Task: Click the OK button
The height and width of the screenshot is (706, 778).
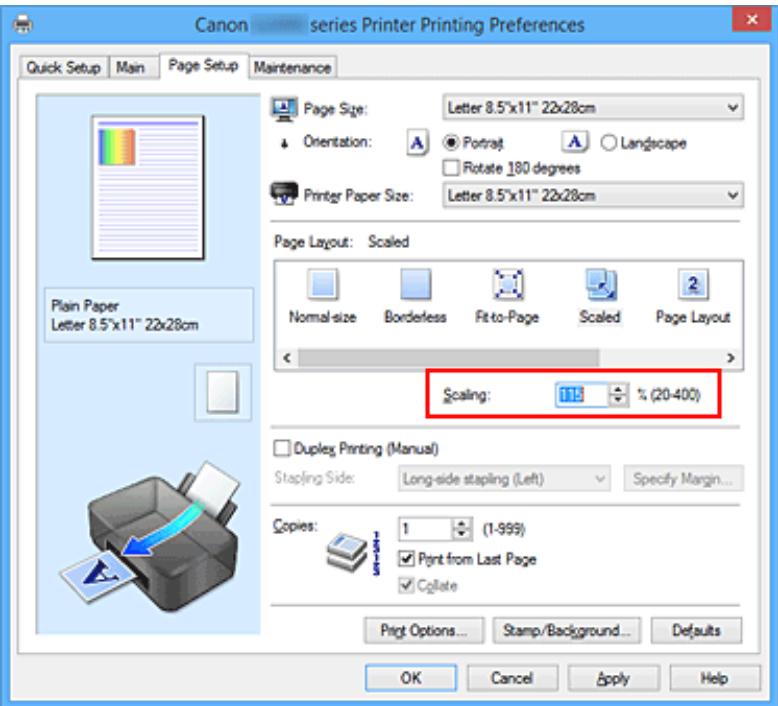Action: [411, 678]
